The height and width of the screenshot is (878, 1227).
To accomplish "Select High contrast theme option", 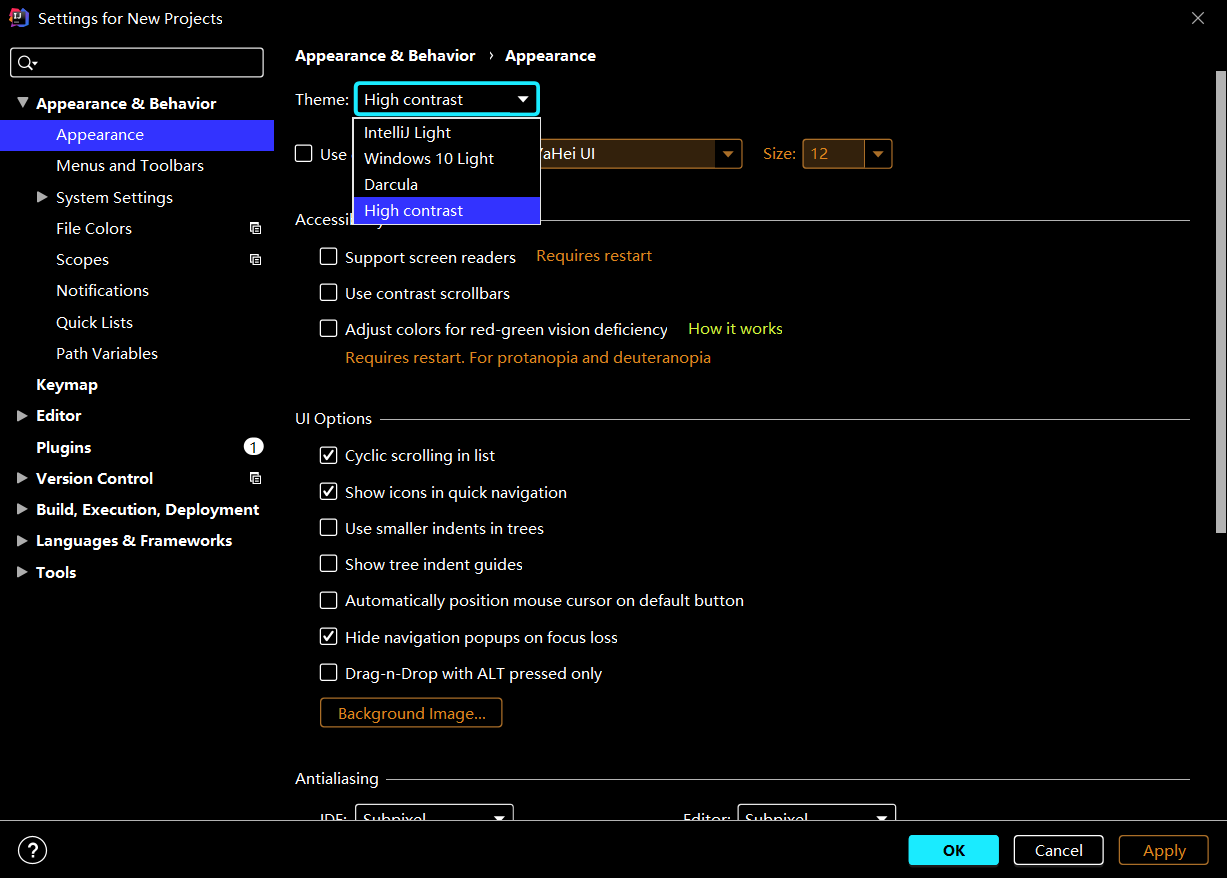I will pos(446,210).
